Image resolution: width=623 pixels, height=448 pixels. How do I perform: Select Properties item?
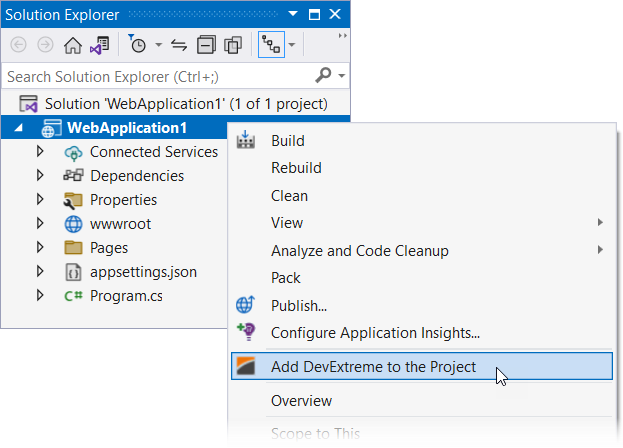[x=123, y=200]
